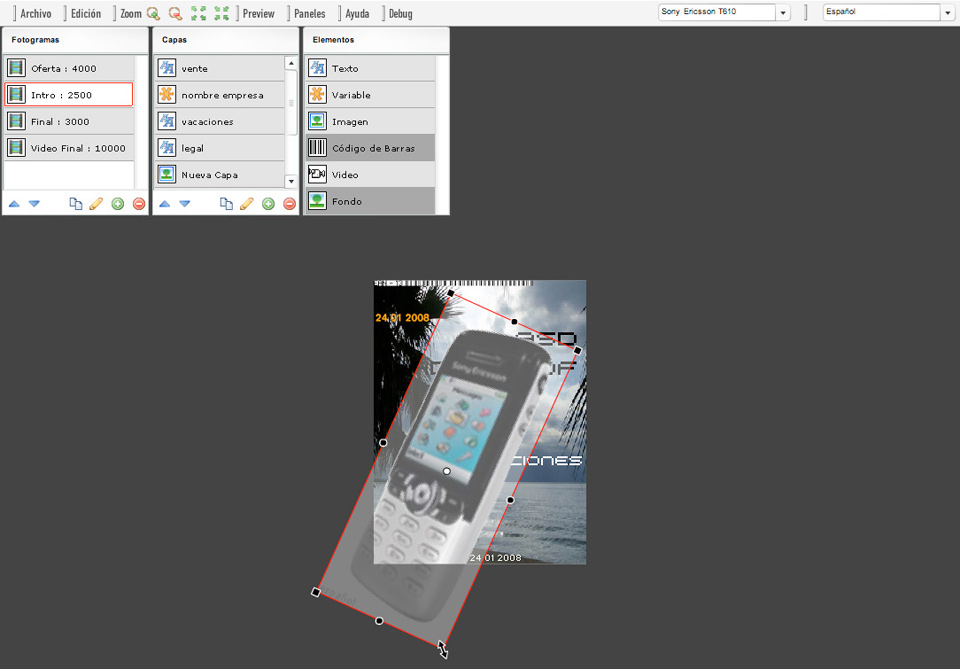Viewport: 960px width, 669px height.
Task: Click the Capas list scroll down arrow
Action: point(291,181)
